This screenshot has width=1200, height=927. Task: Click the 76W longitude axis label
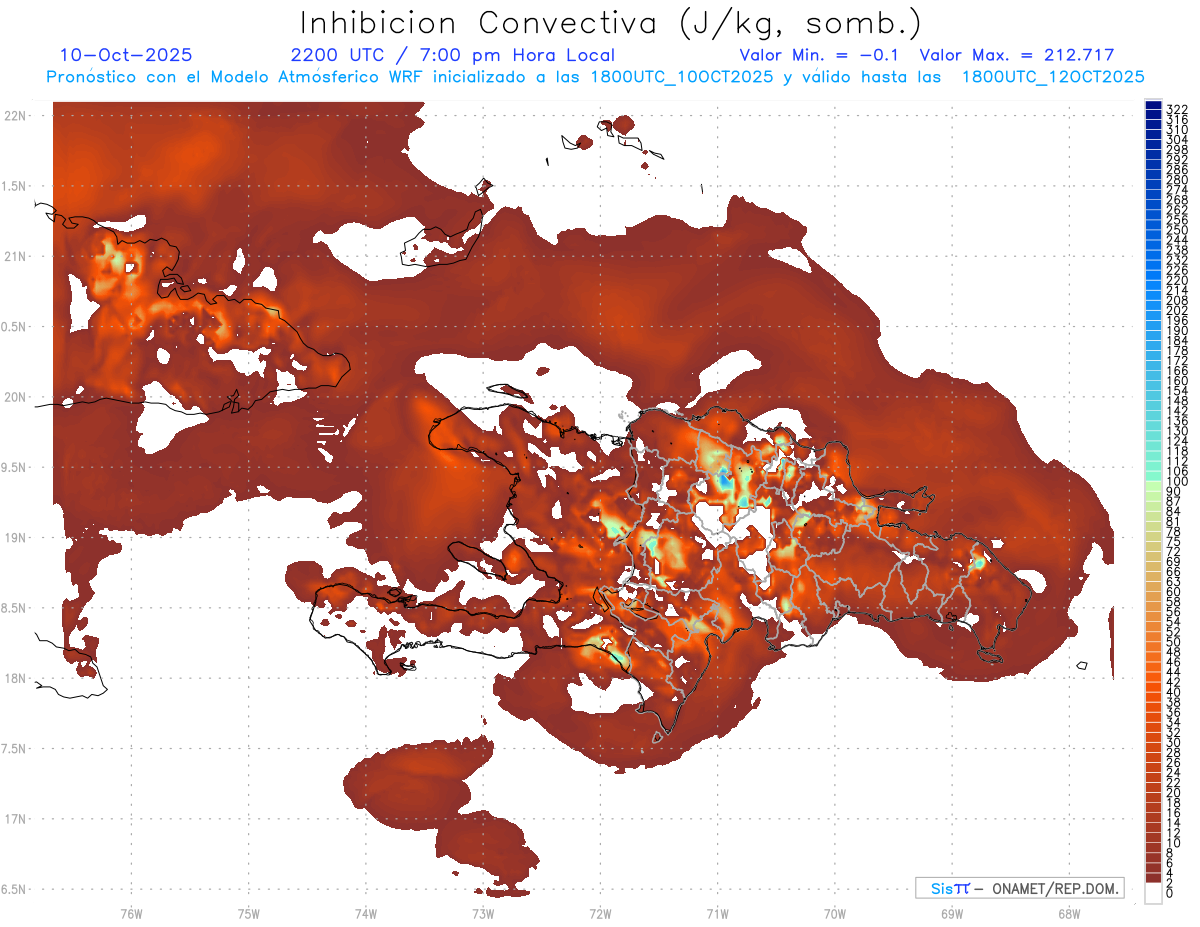coord(131,913)
